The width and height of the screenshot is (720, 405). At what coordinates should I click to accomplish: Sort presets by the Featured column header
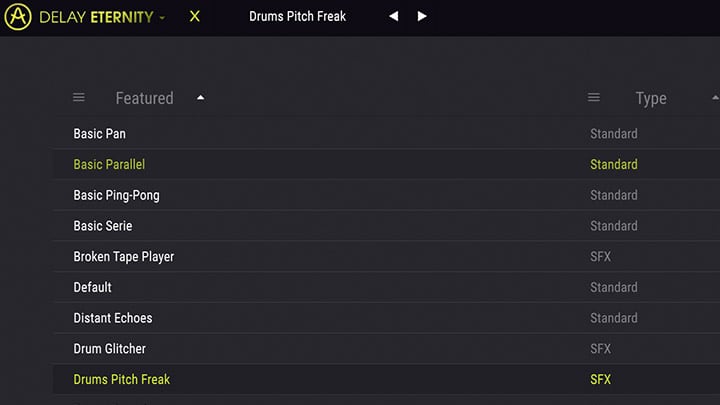(145, 98)
